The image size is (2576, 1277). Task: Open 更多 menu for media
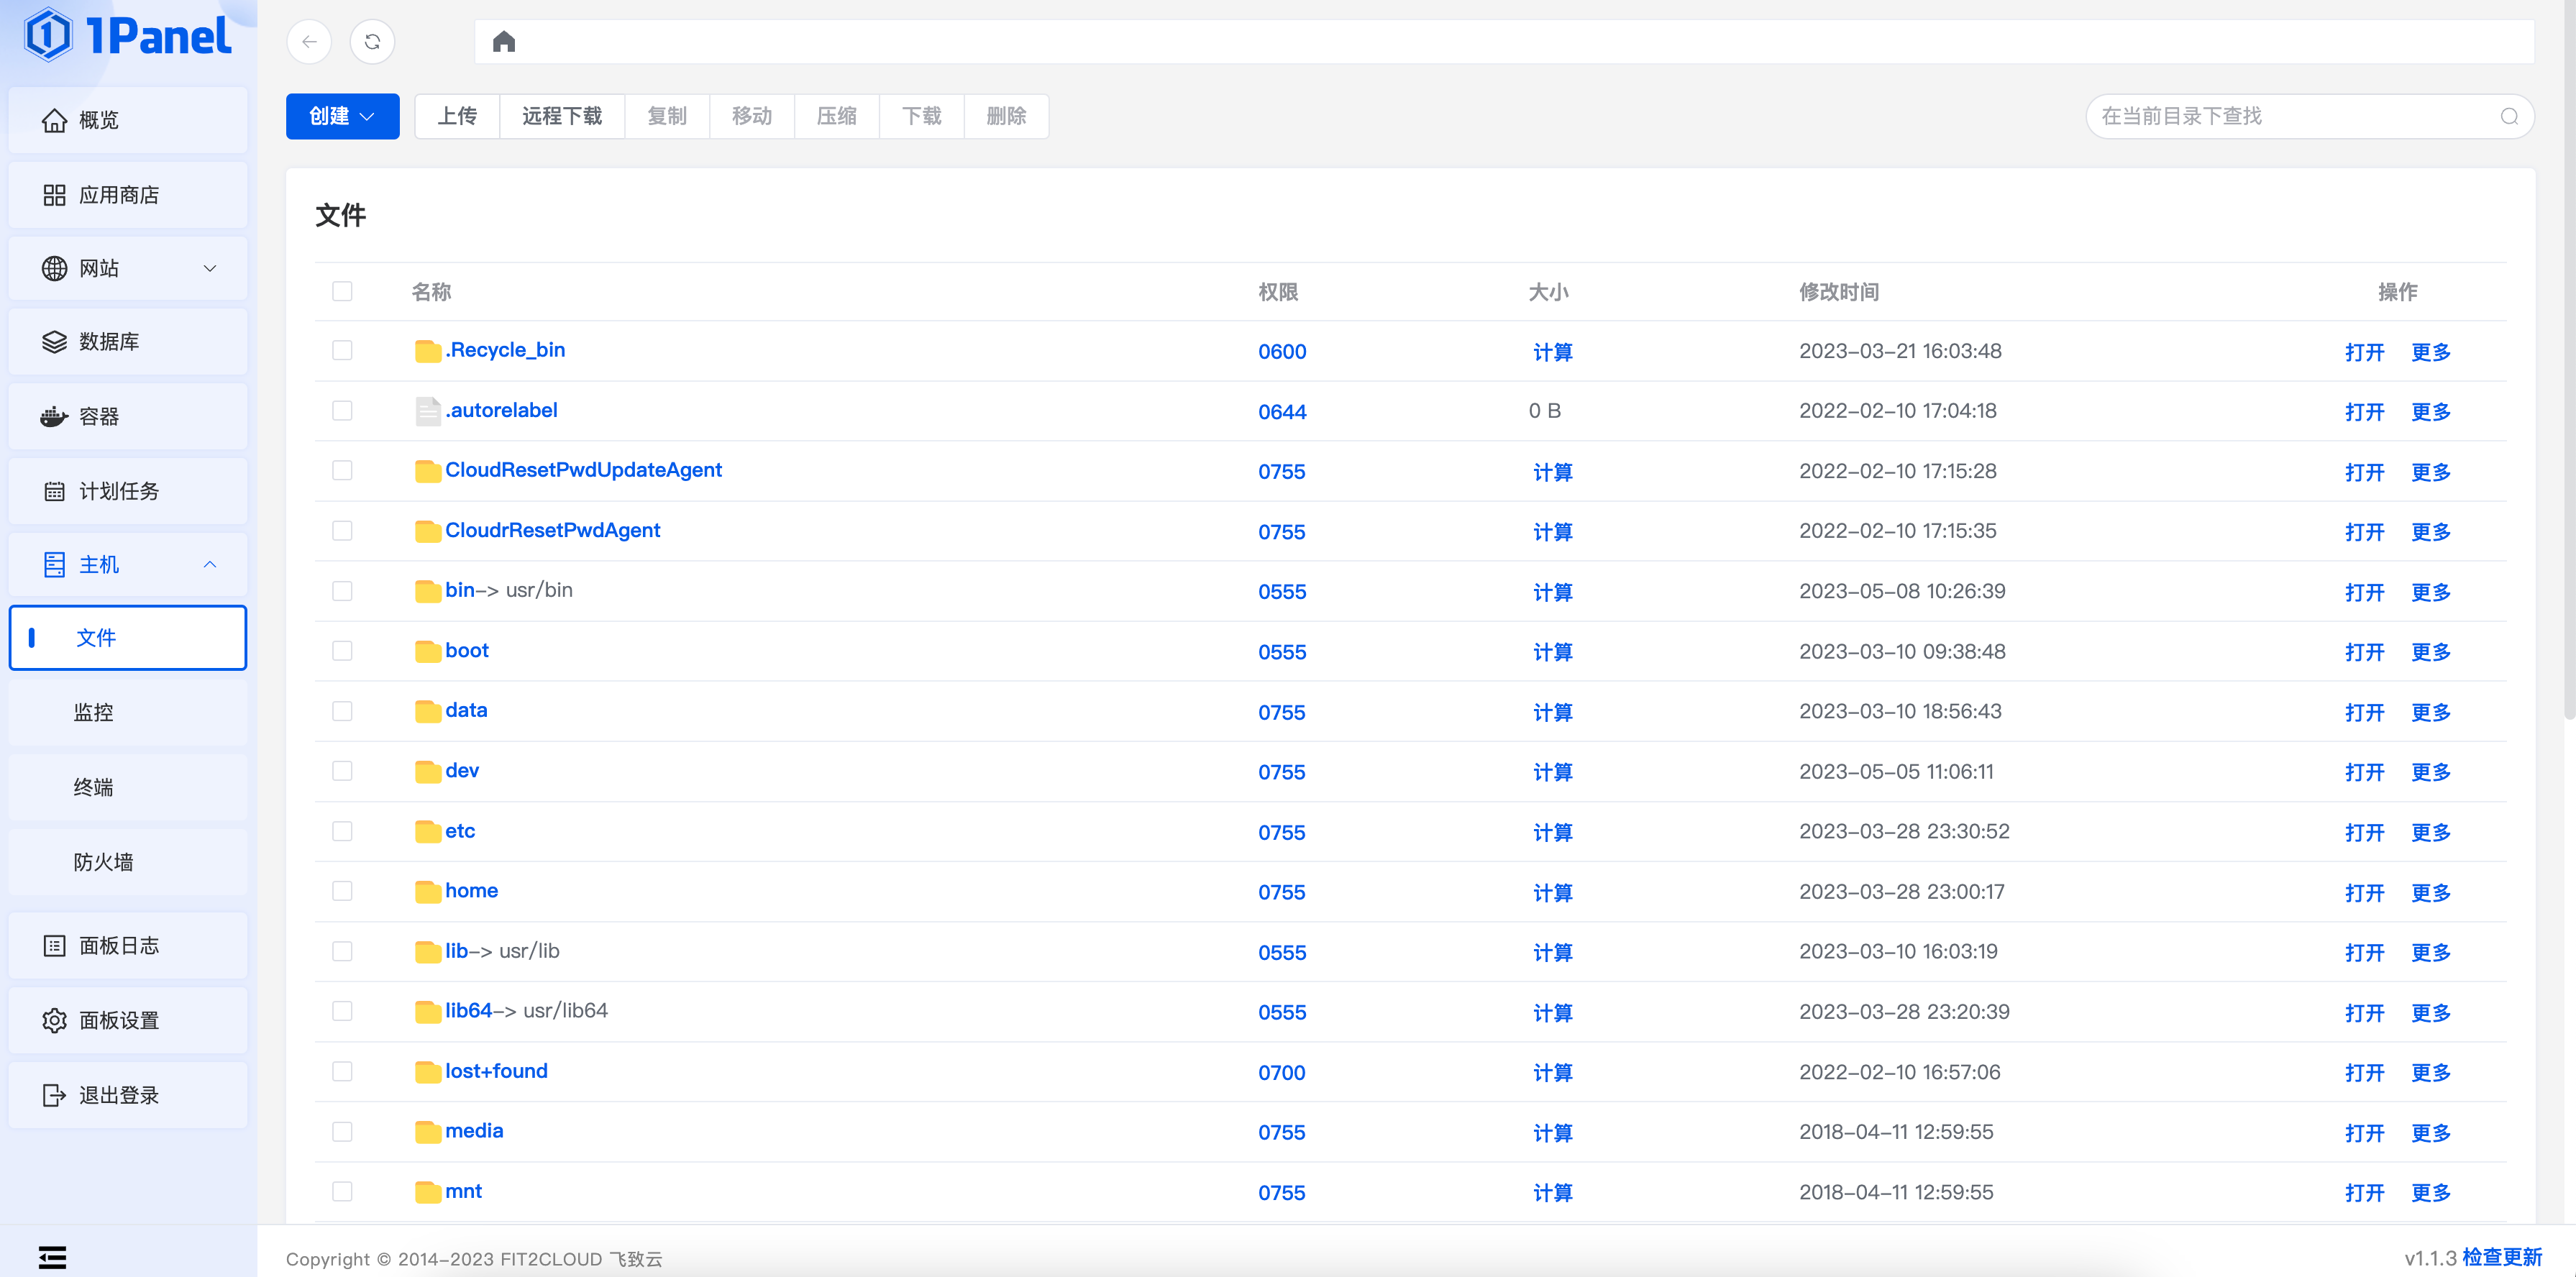coord(2430,1133)
